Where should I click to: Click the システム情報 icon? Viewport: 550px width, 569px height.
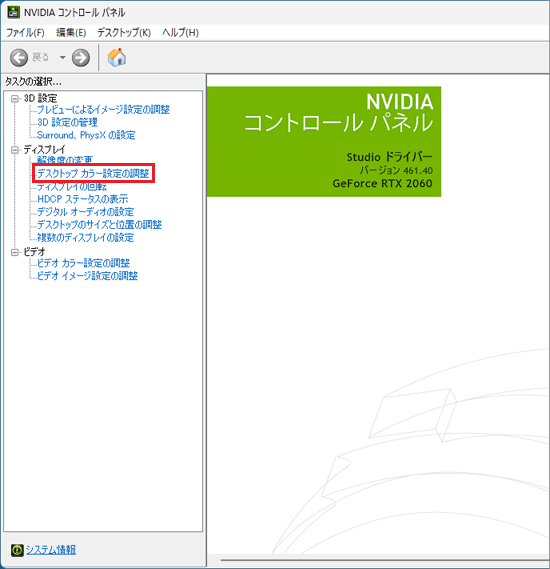tap(17, 550)
